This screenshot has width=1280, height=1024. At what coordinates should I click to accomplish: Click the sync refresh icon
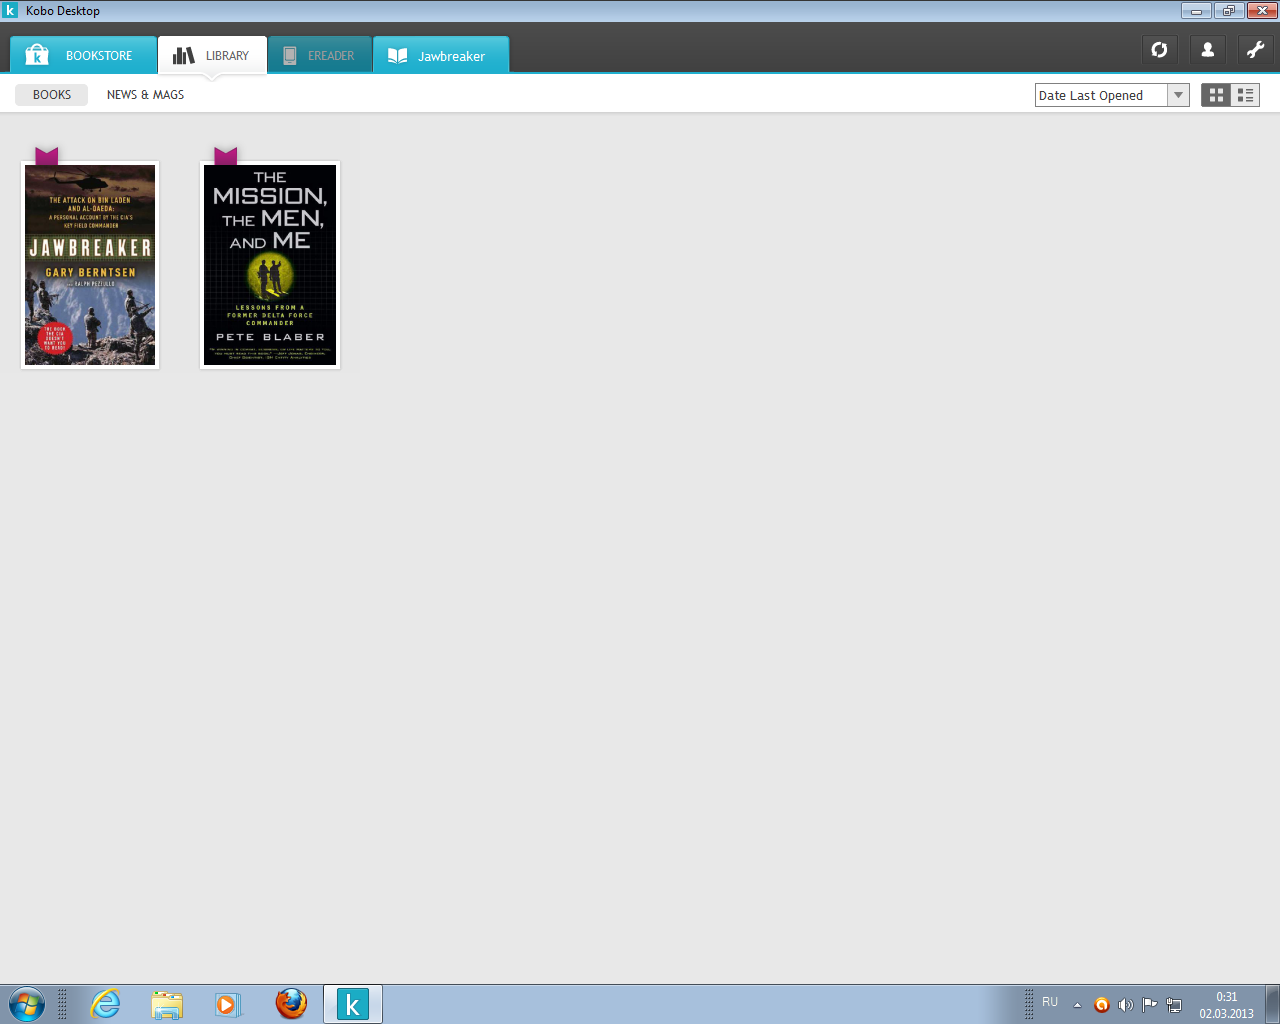(1159, 50)
